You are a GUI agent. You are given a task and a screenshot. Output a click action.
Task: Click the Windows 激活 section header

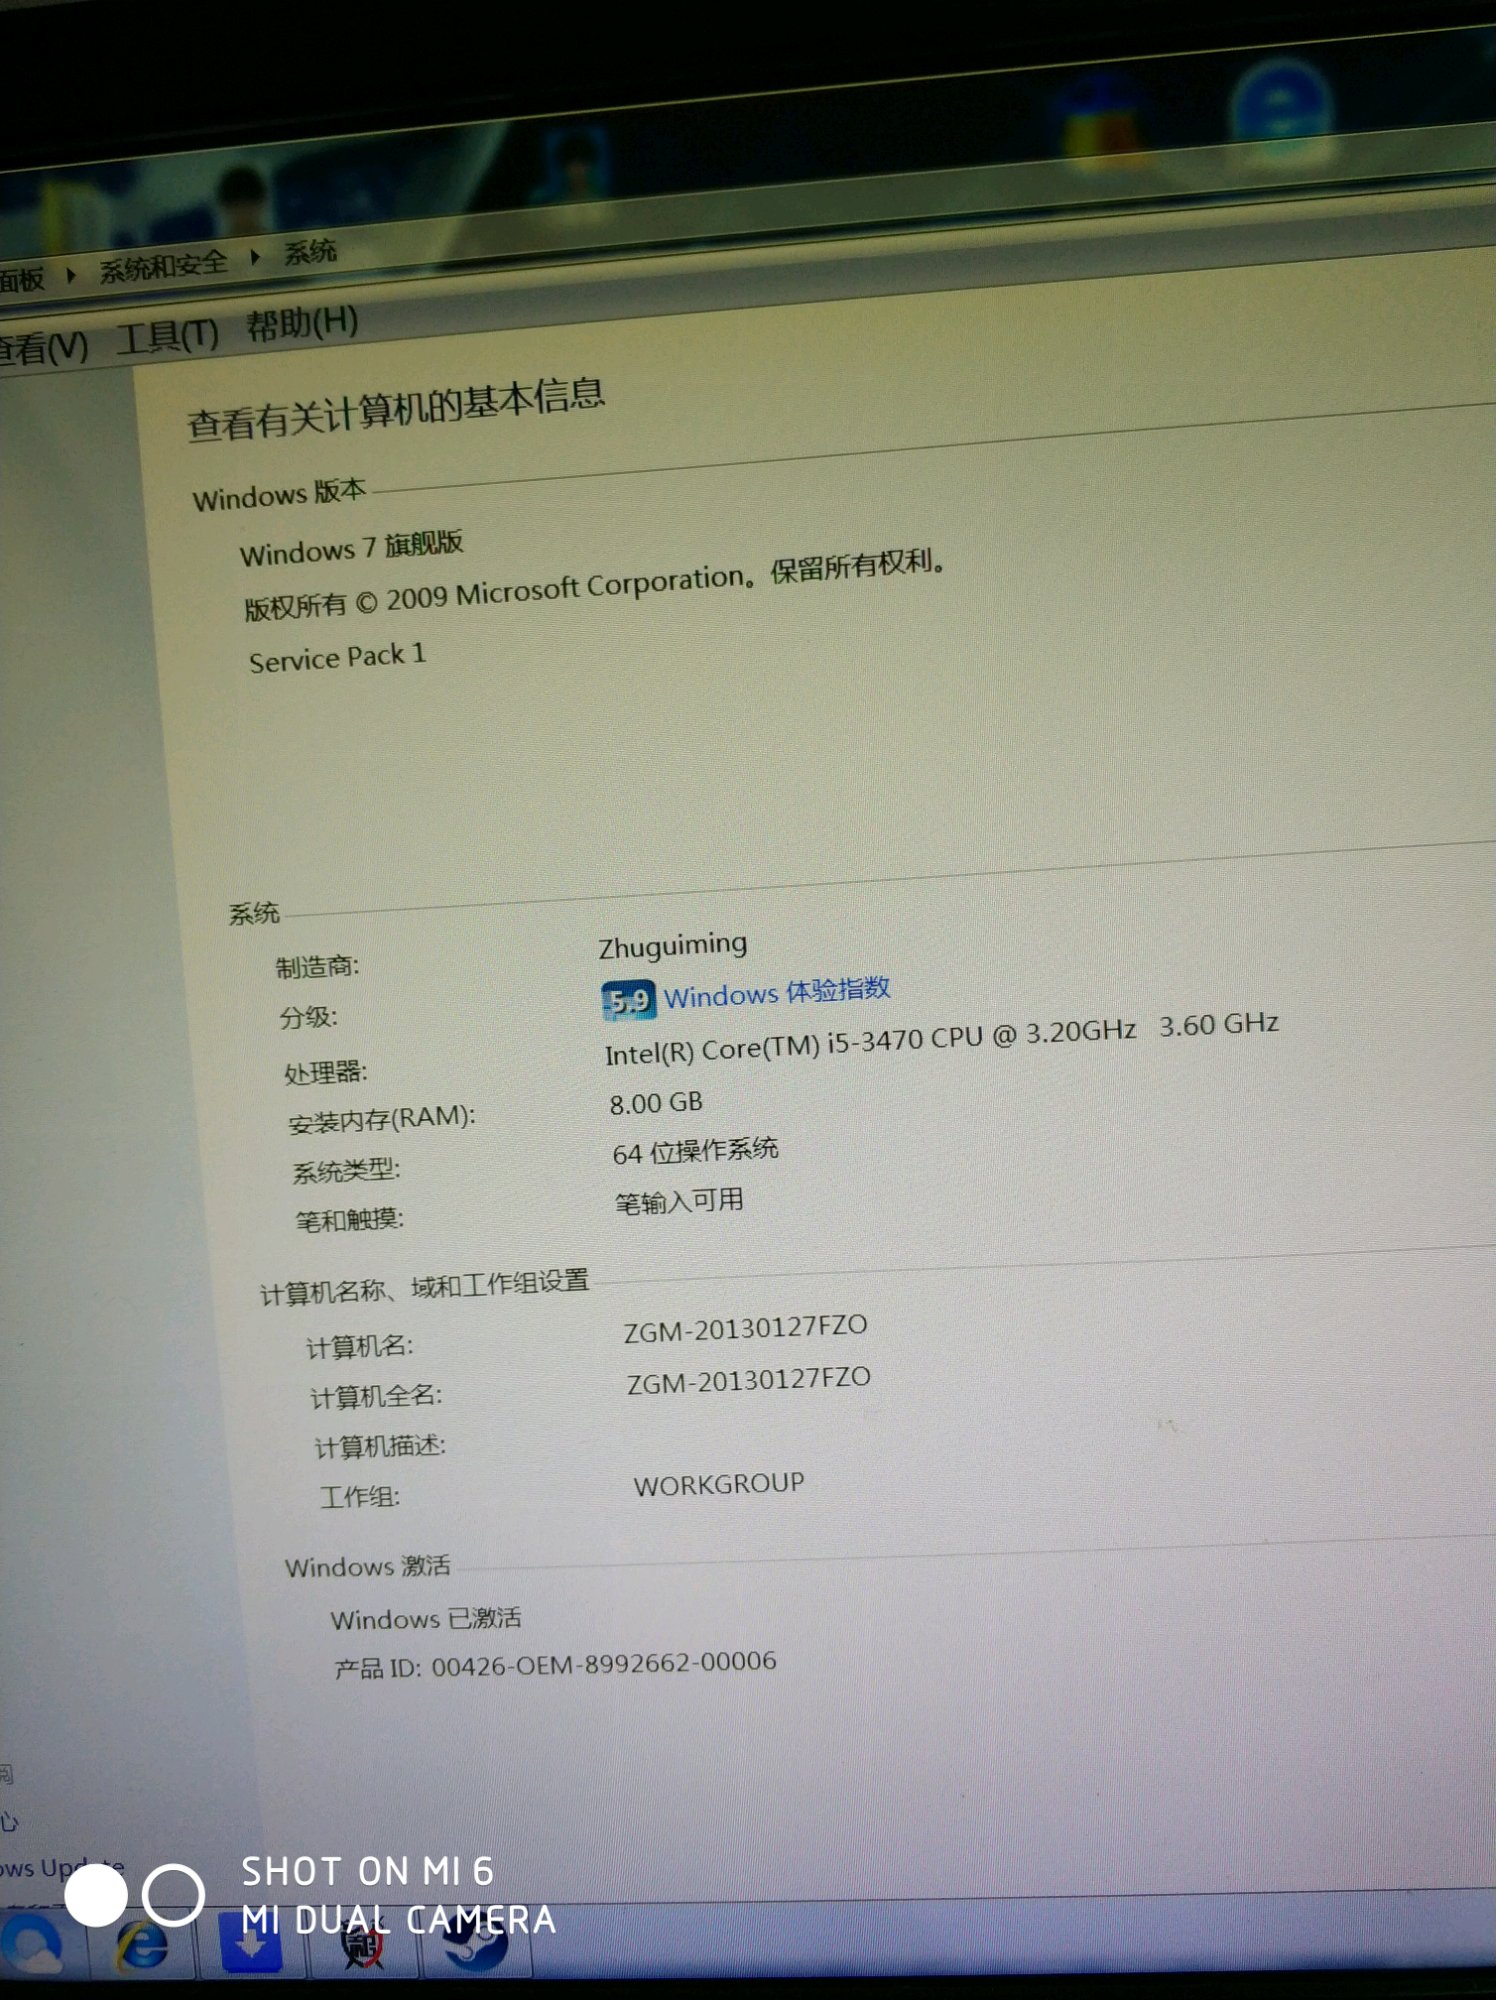tap(368, 1567)
